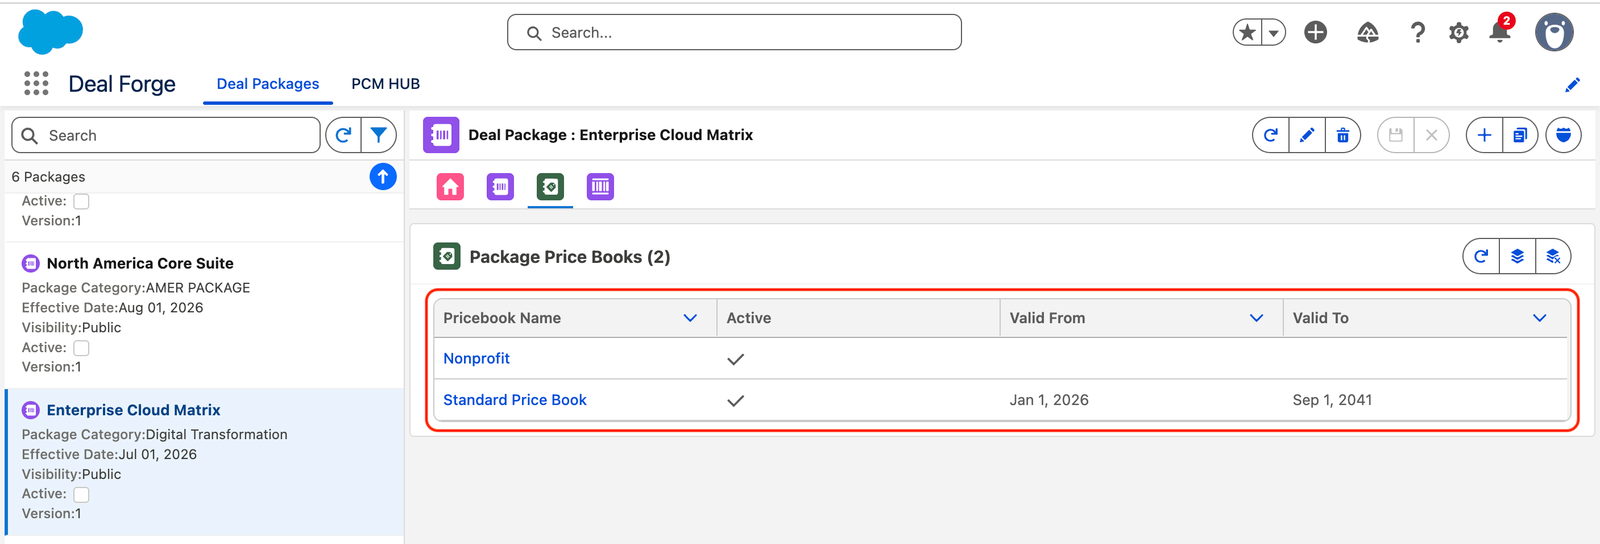Jump to top with blue arrow button
This screenshot has height=544, width=1600.
[383, 176]
